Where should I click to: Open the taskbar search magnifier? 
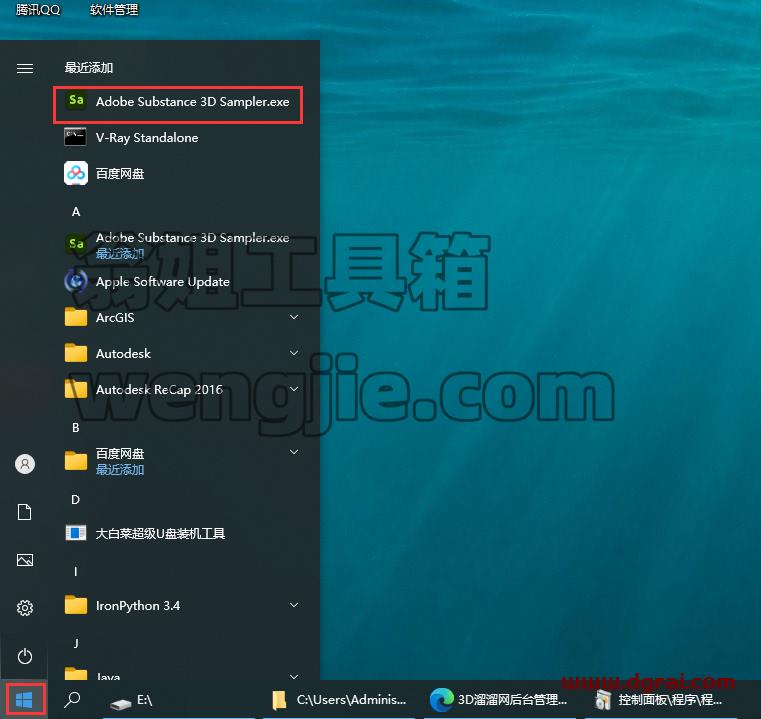click(x=72, y=700)
